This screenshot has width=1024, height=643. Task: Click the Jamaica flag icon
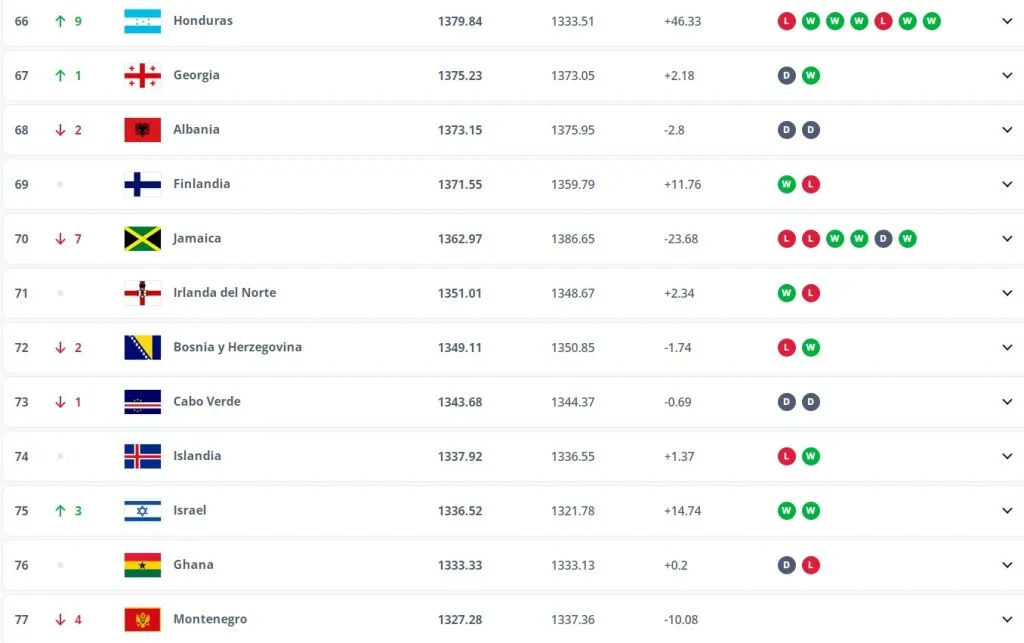click(142, 239)
